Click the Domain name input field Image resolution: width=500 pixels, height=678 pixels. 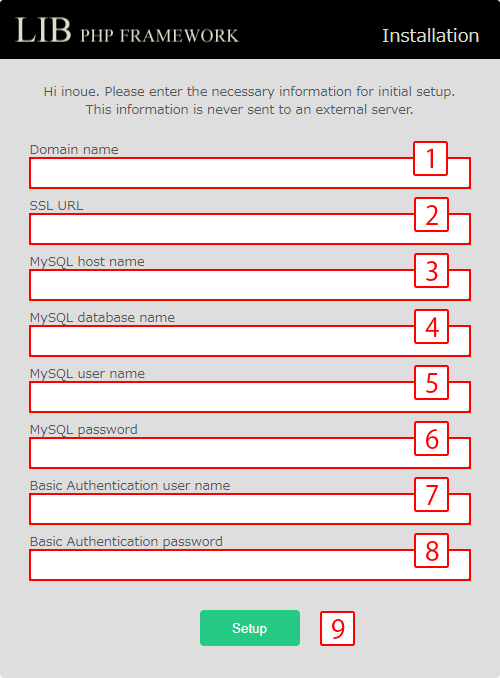(x=250, y=173)
